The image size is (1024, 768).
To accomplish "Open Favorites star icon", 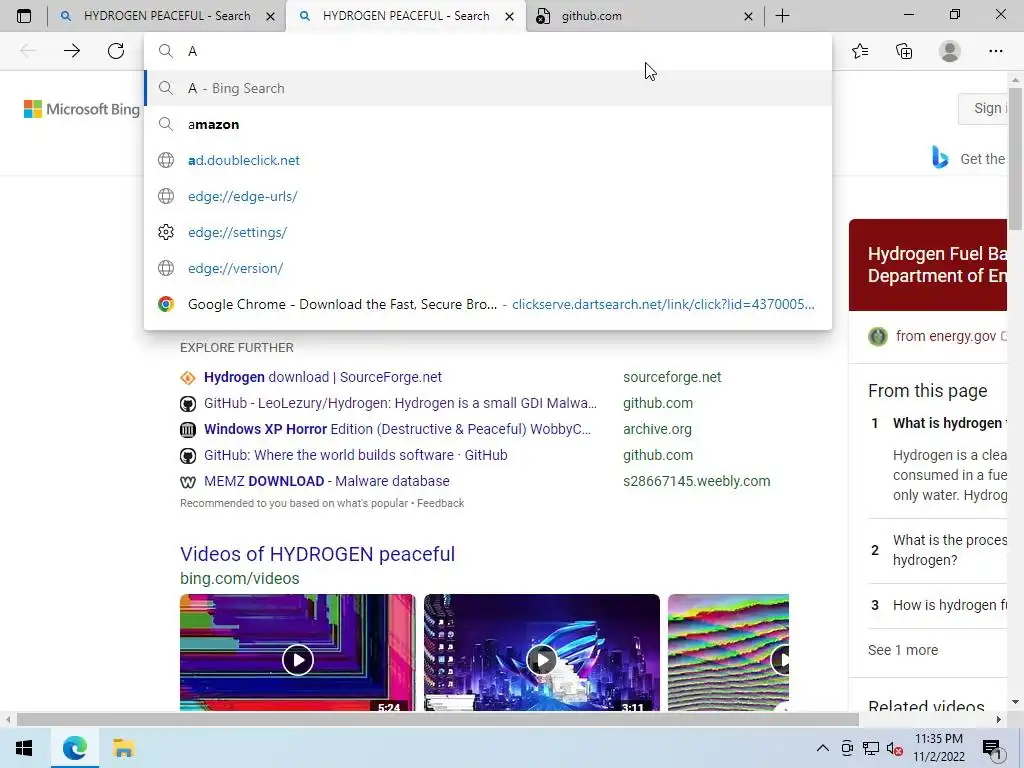I will click(860, 51).
